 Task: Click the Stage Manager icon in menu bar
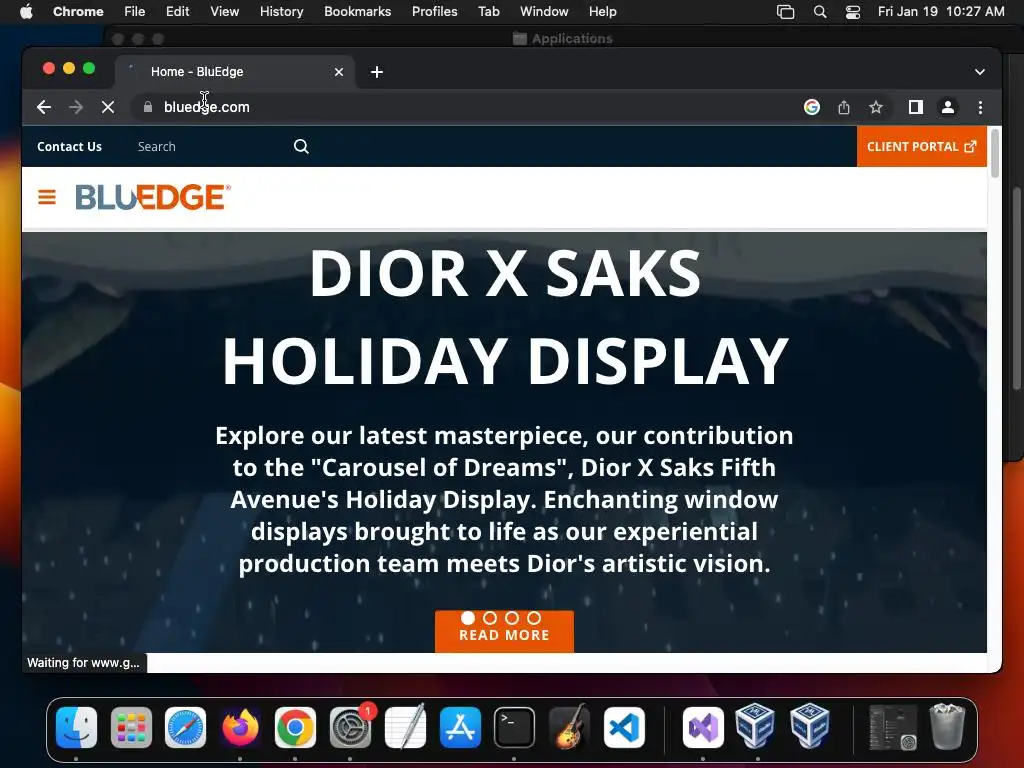point(786,12)
